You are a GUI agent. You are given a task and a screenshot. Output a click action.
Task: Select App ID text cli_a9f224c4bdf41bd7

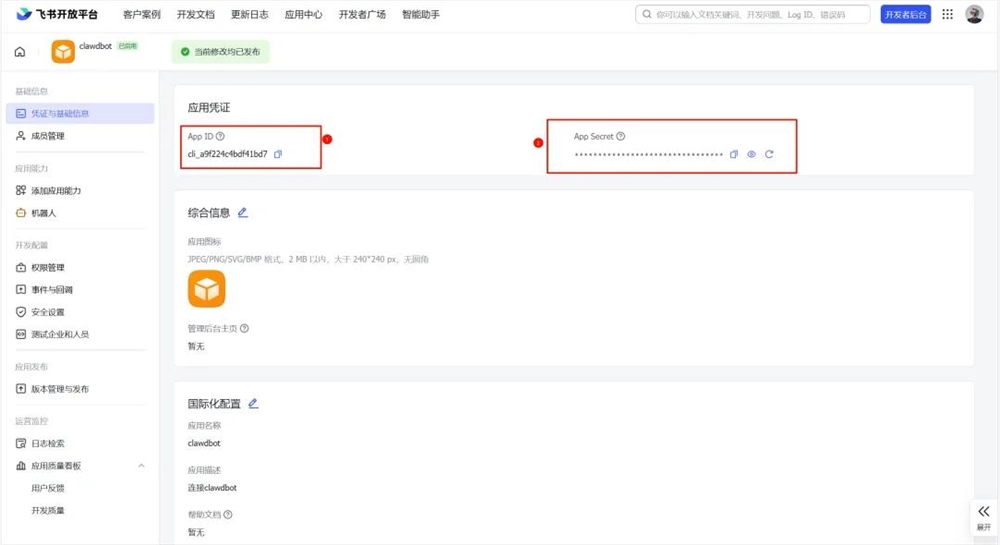point(228,154)
